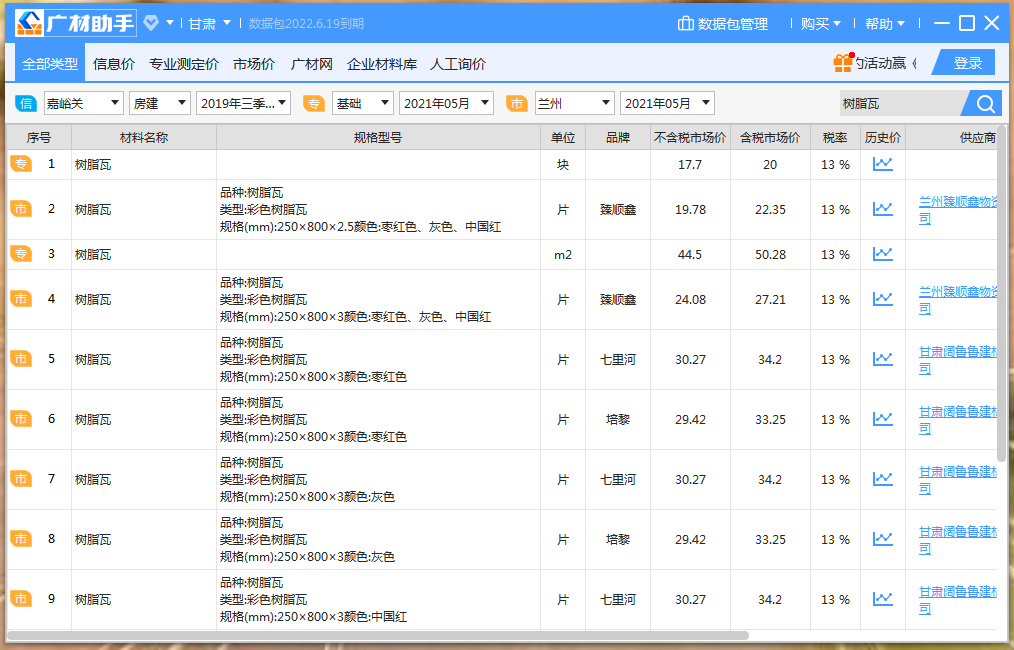Image resolution: width=1014 pixels, height=650 pixels.
Task: Click the 市 badge on row 5
Action: [x=21, y=359]
